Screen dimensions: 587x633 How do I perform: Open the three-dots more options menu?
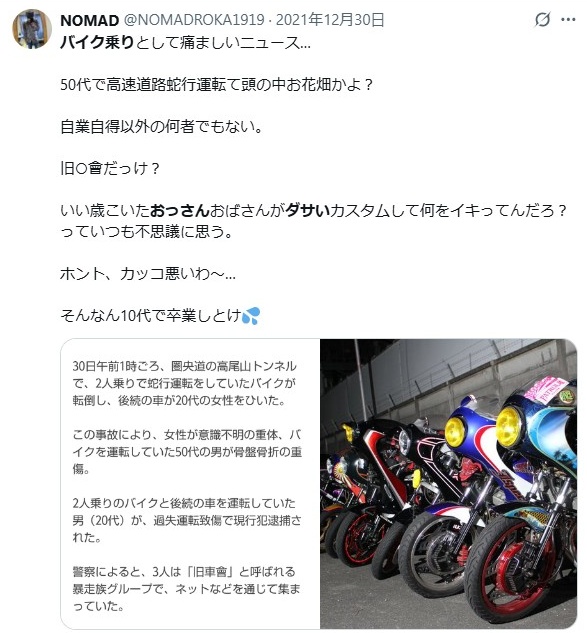568,19
